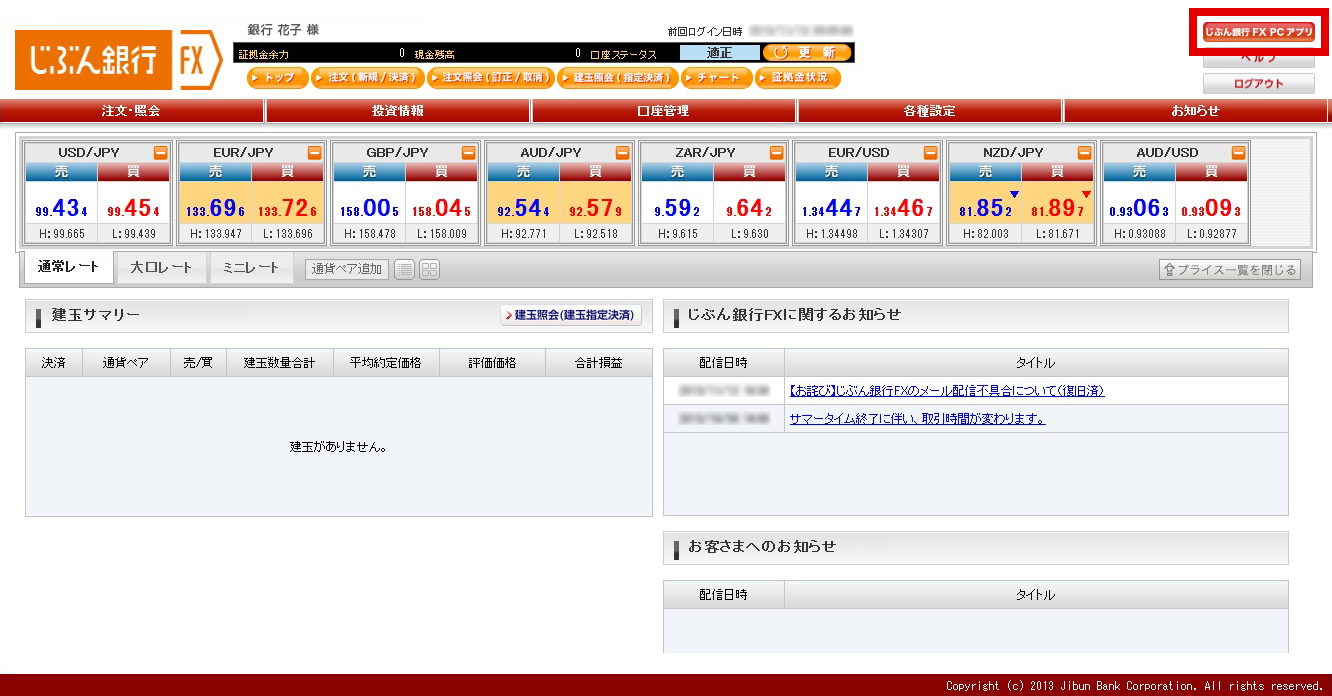Image resolution: width=1332 pixels, height=696 pixels.
Task: Switch rate panels to grid view icon
Action: click(429, 269)
